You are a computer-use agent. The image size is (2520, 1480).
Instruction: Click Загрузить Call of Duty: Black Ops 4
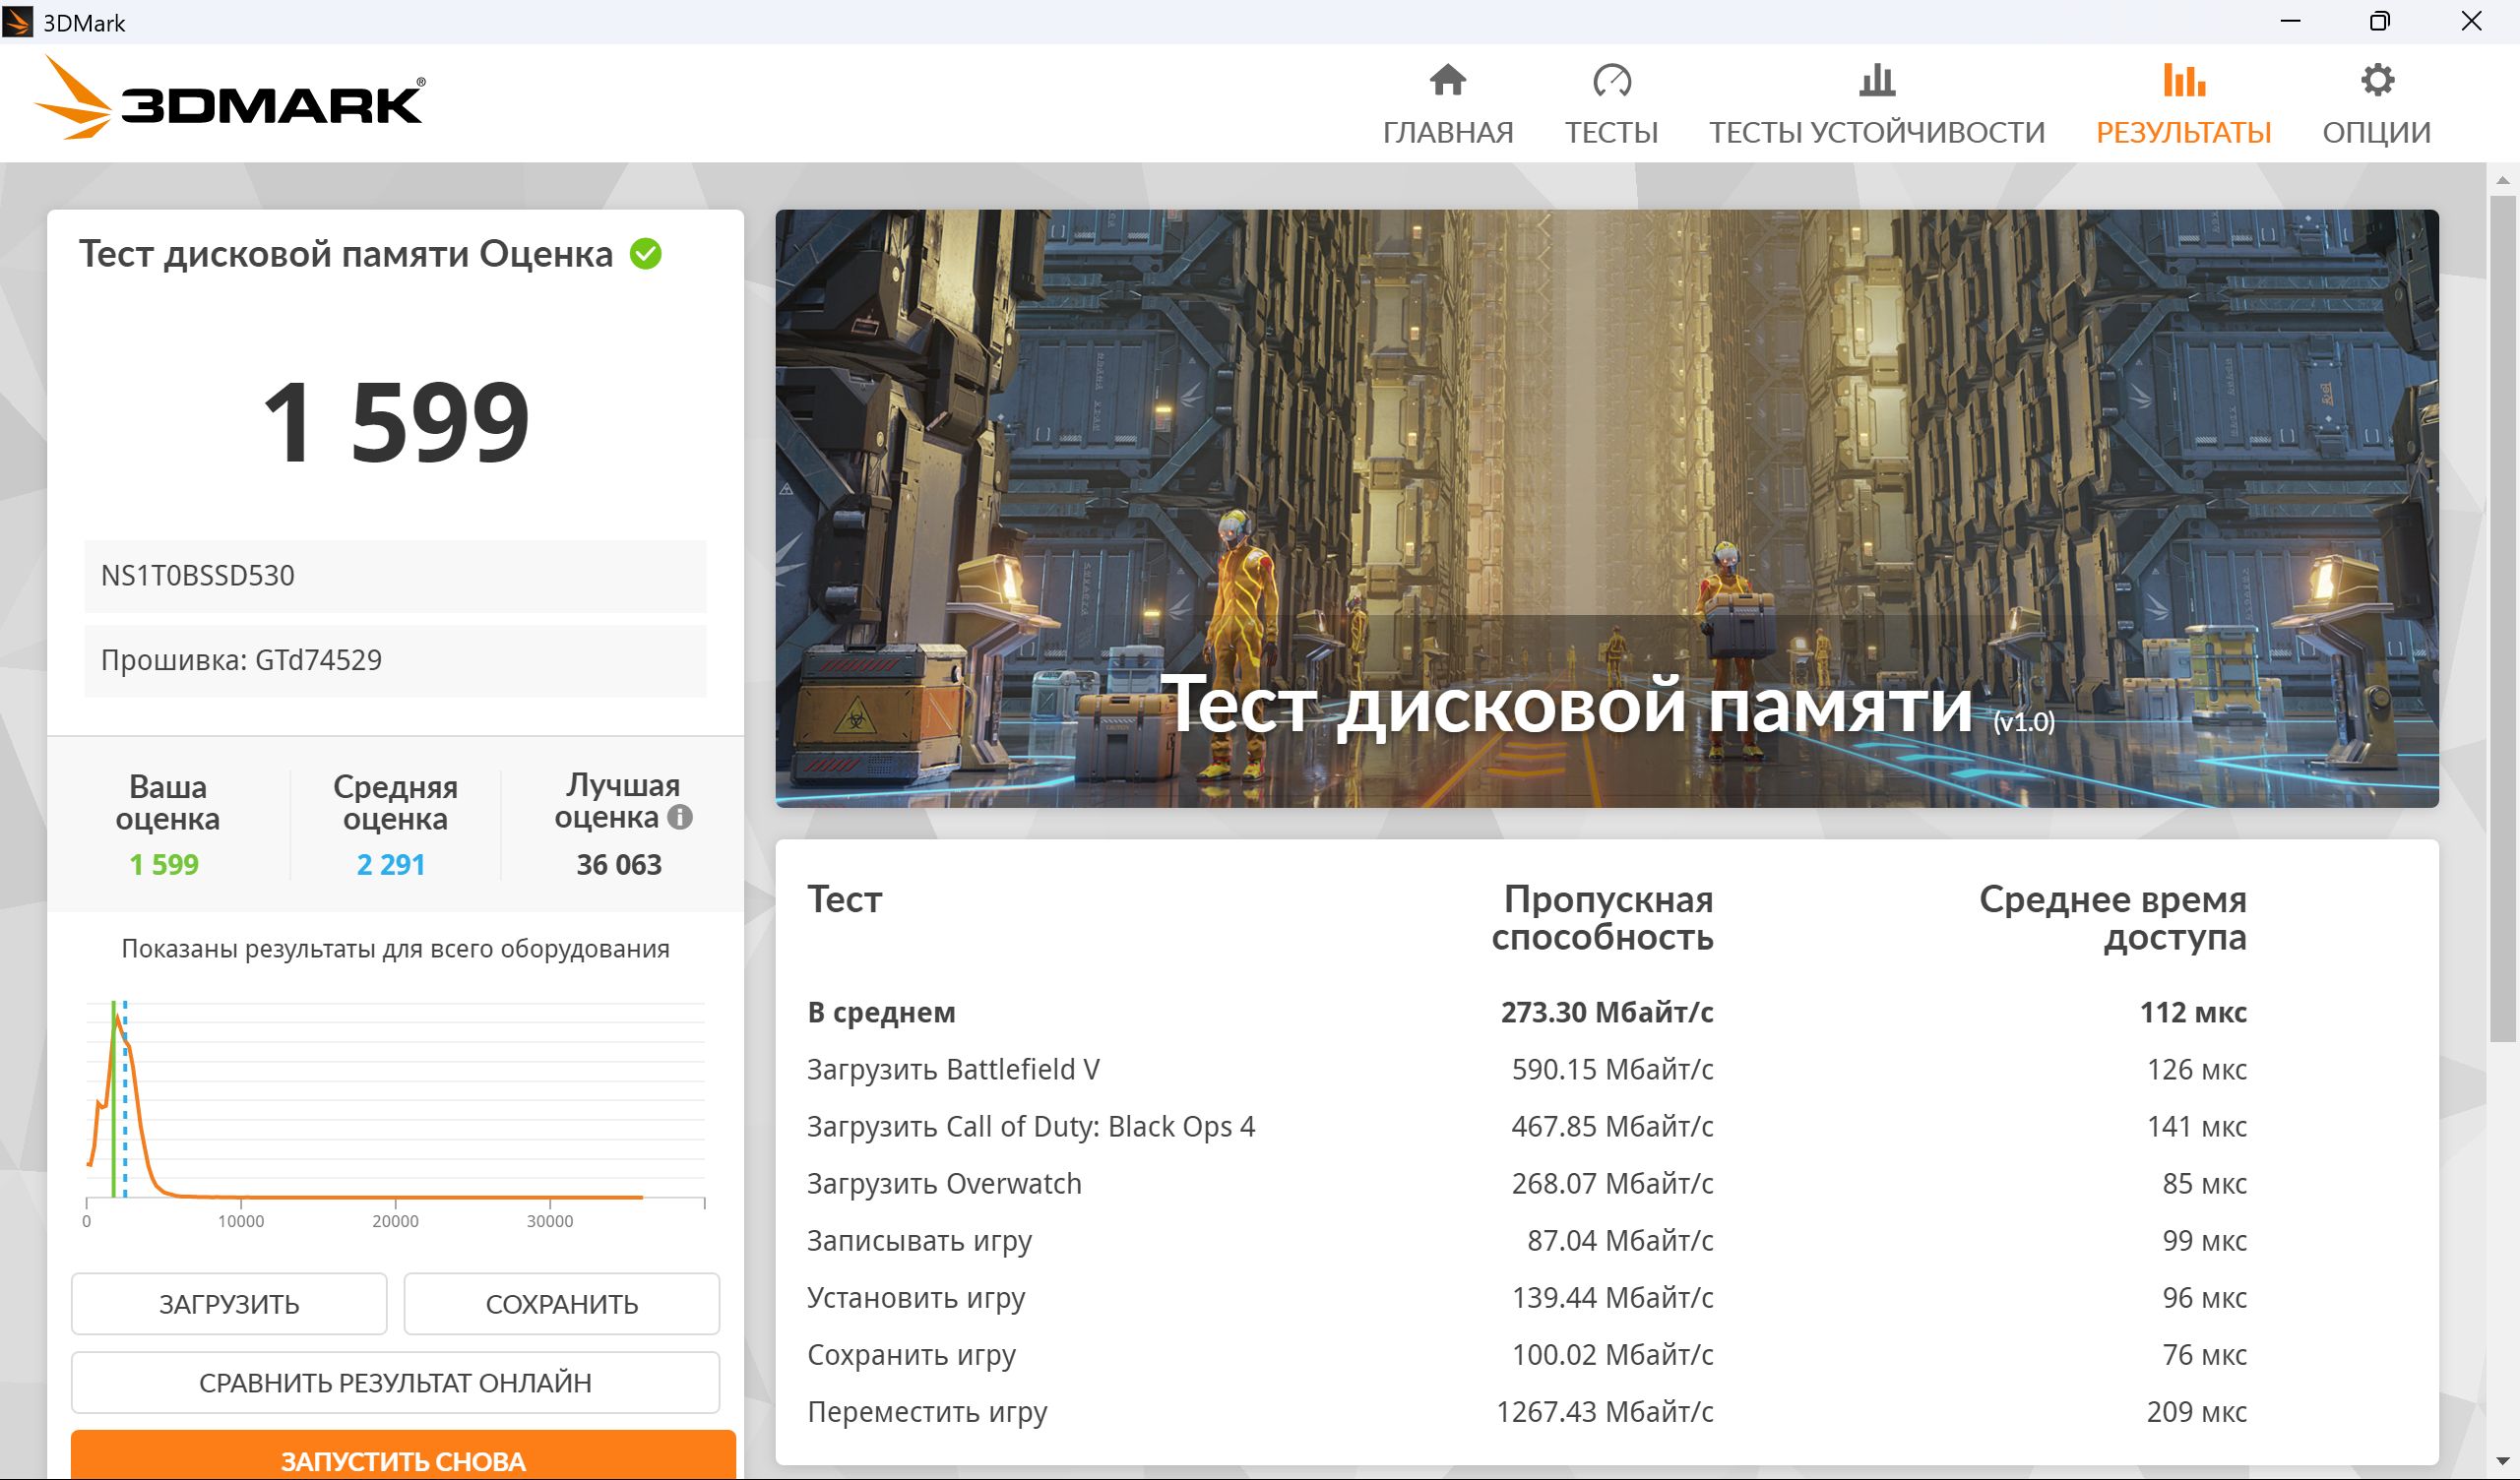1031,1127
